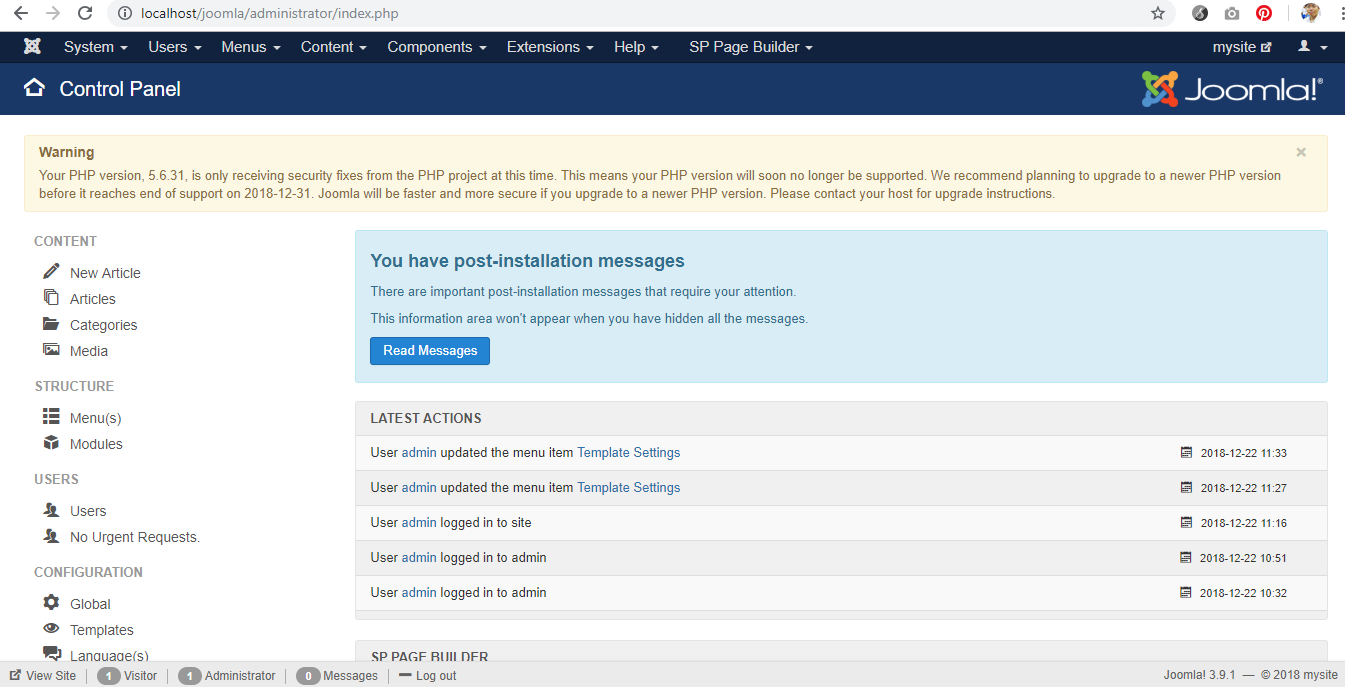Open the Content menu
Image resolution: width=1345 pixels, height=687 pixels.
333,47
